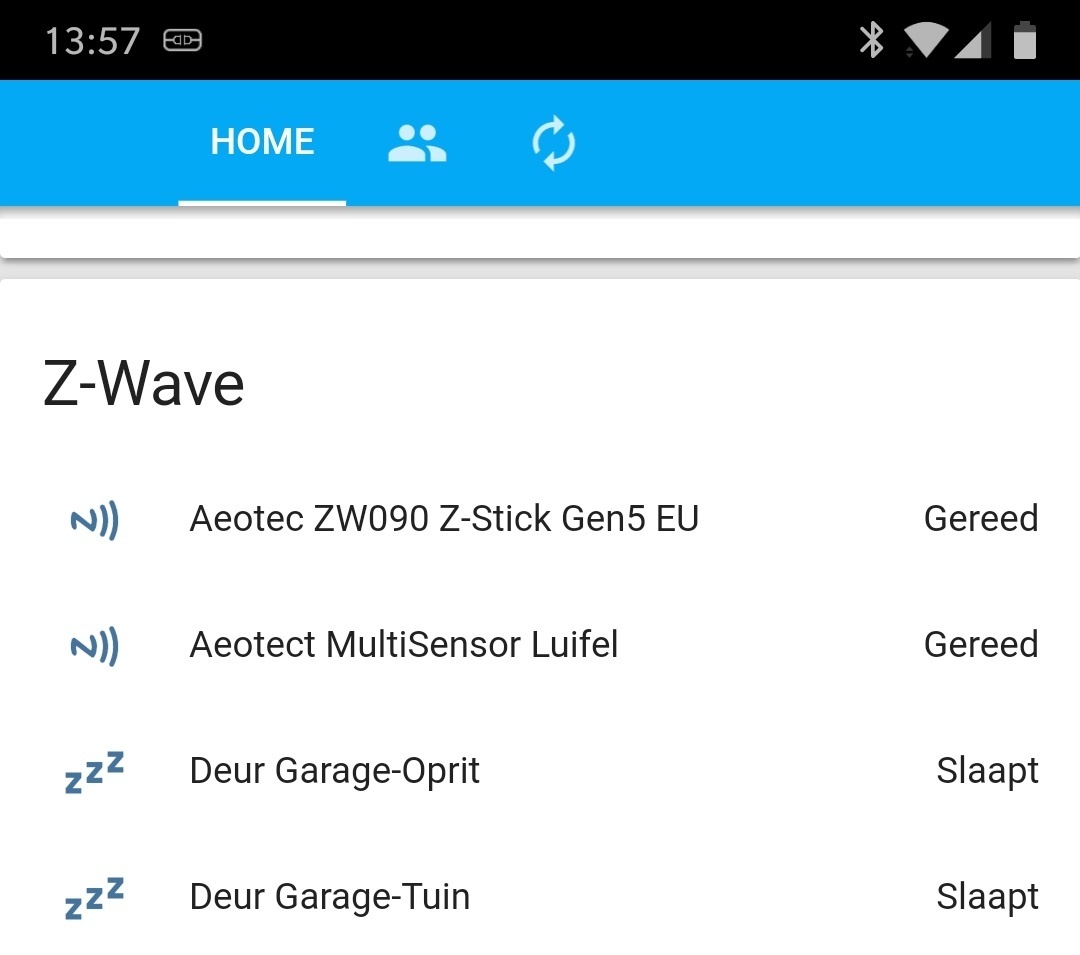The width and height of the screenshot is (1080, 955).
Task: Tap the Z-Wave icon beside MultiSensor Luifel
Action: click(x=95, y=646)
